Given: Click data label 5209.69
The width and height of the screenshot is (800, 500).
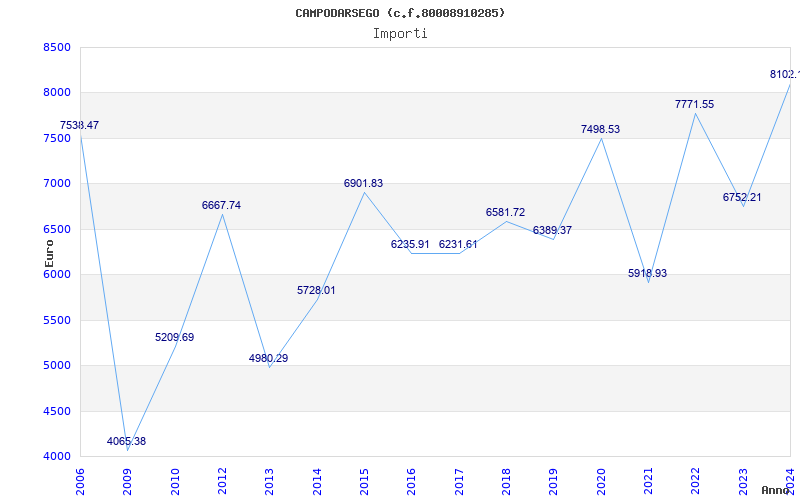Looking at the screenshot, I should click(x=174, y=337).
